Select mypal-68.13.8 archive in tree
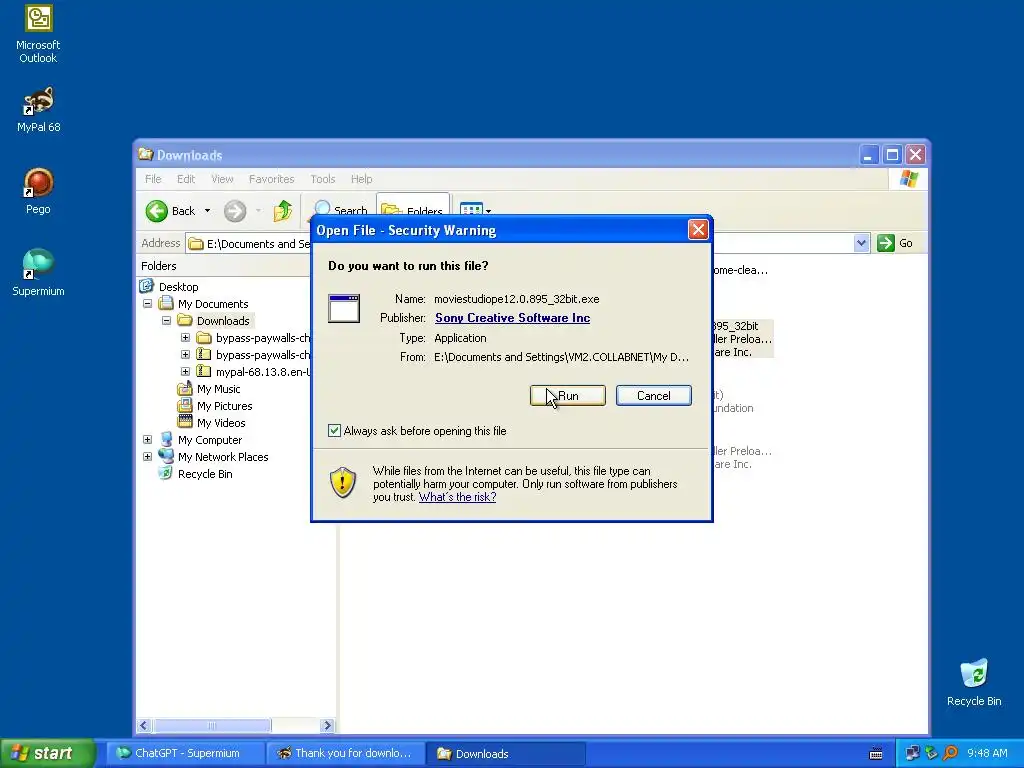Screen dimensions: 1024x768 [x=263, y=372]
